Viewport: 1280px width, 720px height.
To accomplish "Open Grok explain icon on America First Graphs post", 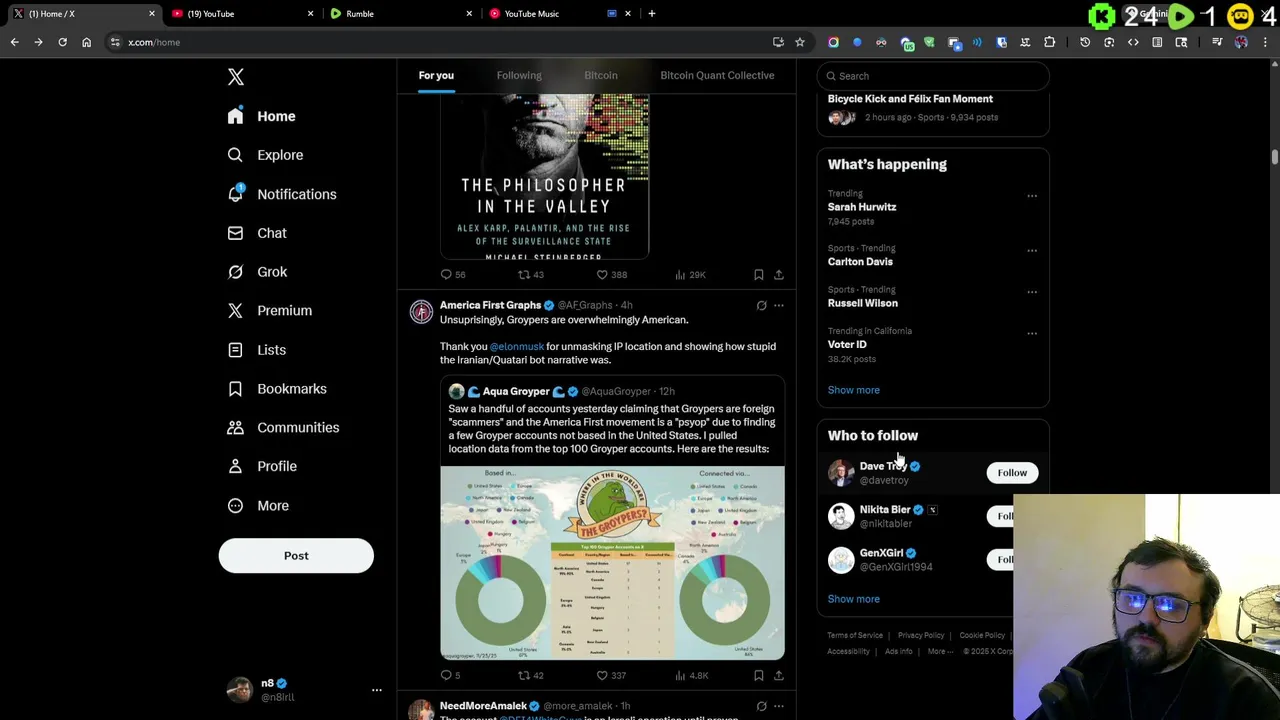I will click(761, 305).
